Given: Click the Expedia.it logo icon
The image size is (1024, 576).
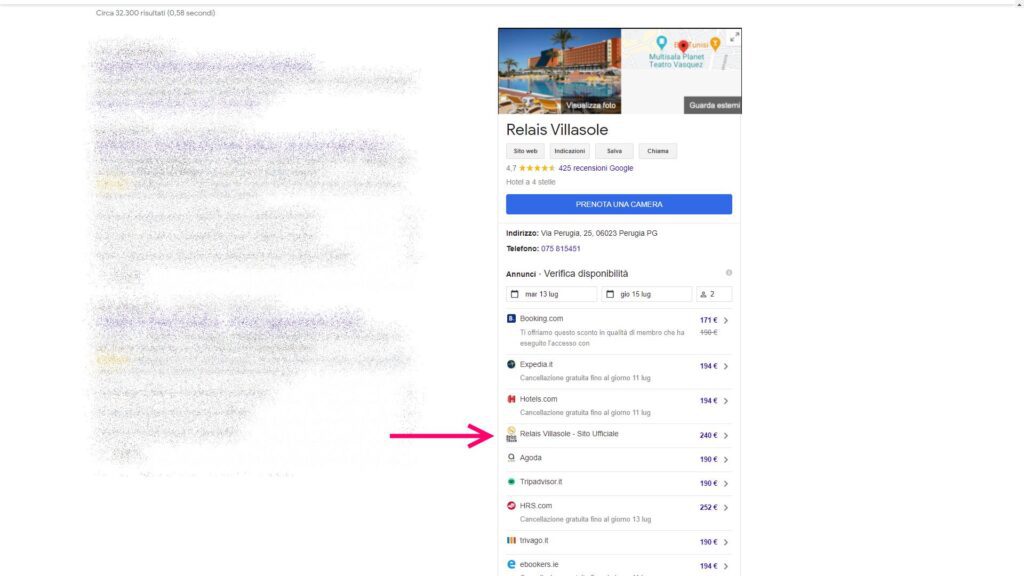Looking at the screenshot, I should tap(511, 364).
